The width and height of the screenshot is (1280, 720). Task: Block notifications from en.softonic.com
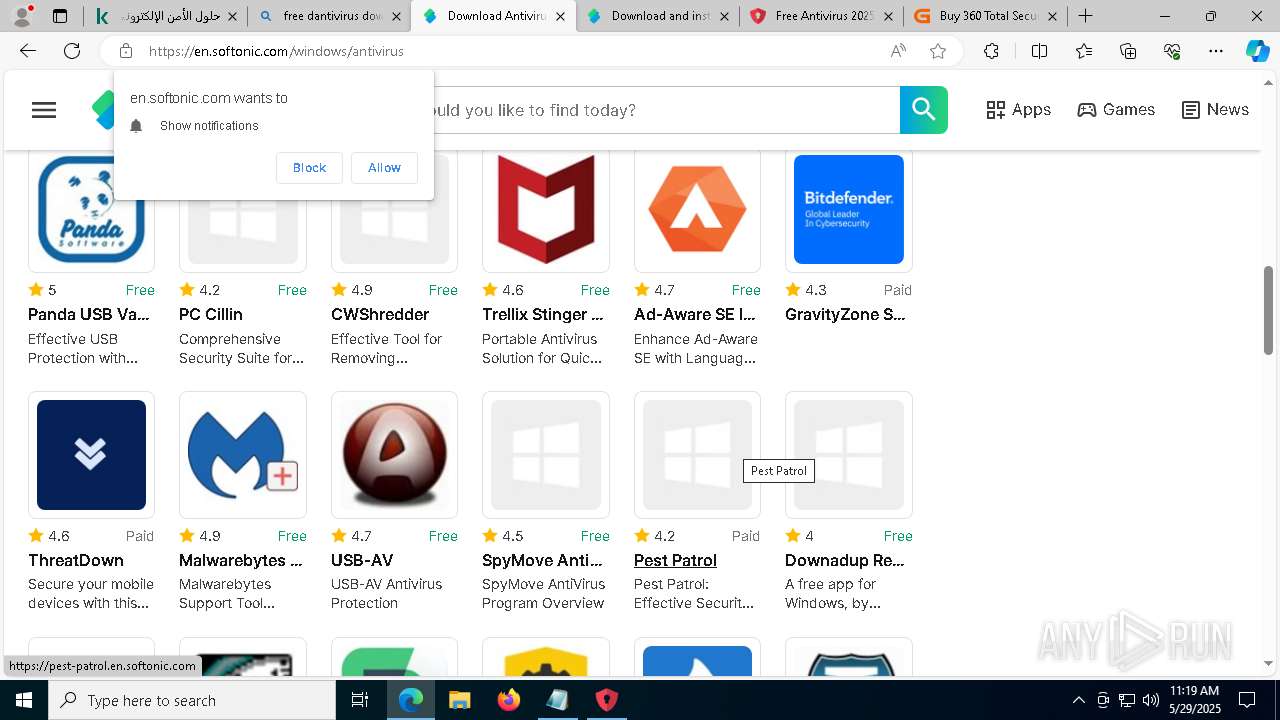309,168
